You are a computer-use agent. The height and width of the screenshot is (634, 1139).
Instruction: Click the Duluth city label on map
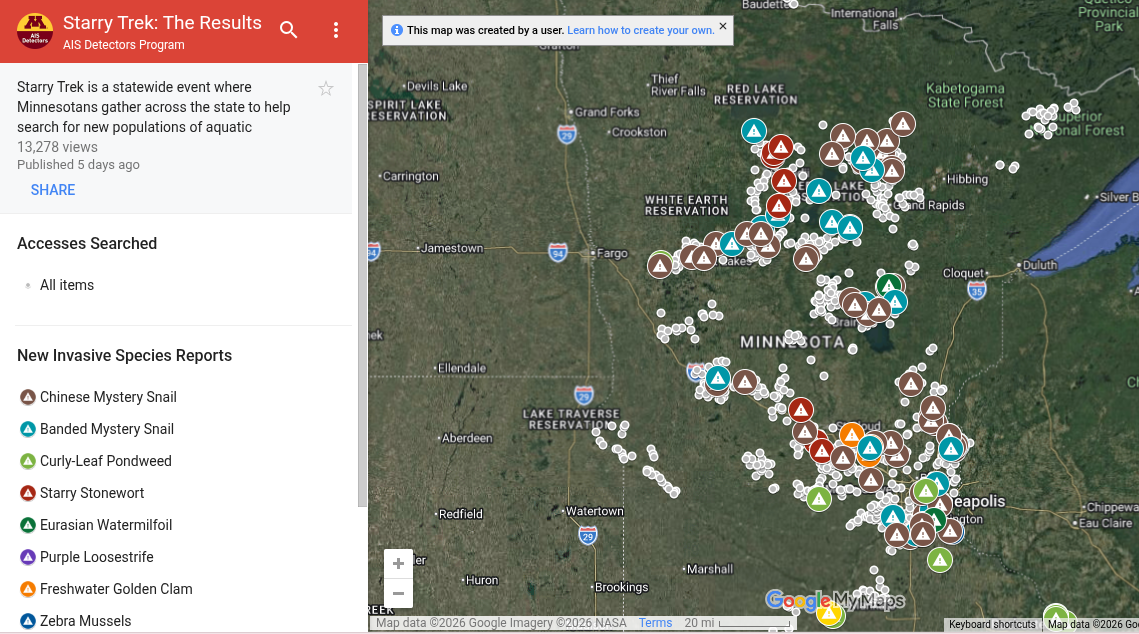pyautogui.click(x=1039, y=265)
